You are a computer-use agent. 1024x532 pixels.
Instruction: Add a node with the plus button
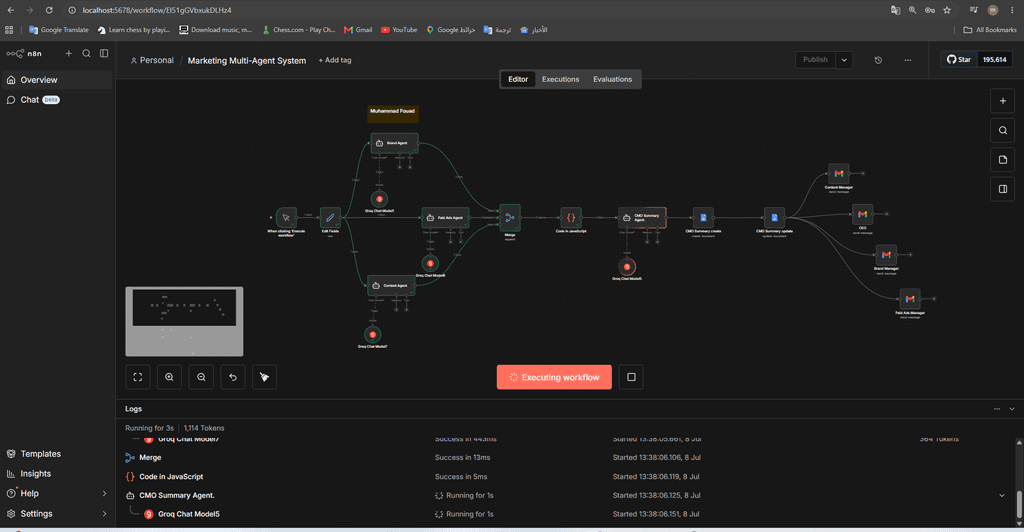[x=1002, y=101]
